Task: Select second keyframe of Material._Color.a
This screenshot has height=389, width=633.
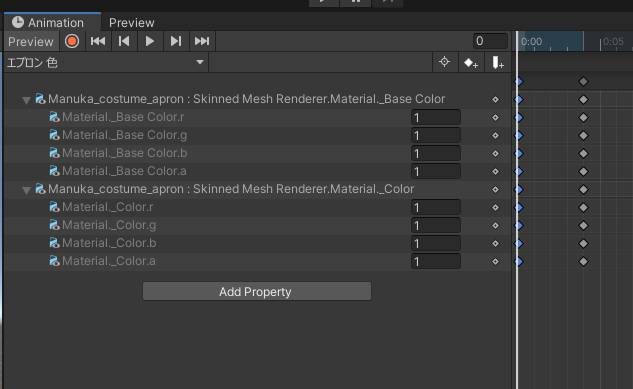Action: pyautogui.click(x=583, y=261)
